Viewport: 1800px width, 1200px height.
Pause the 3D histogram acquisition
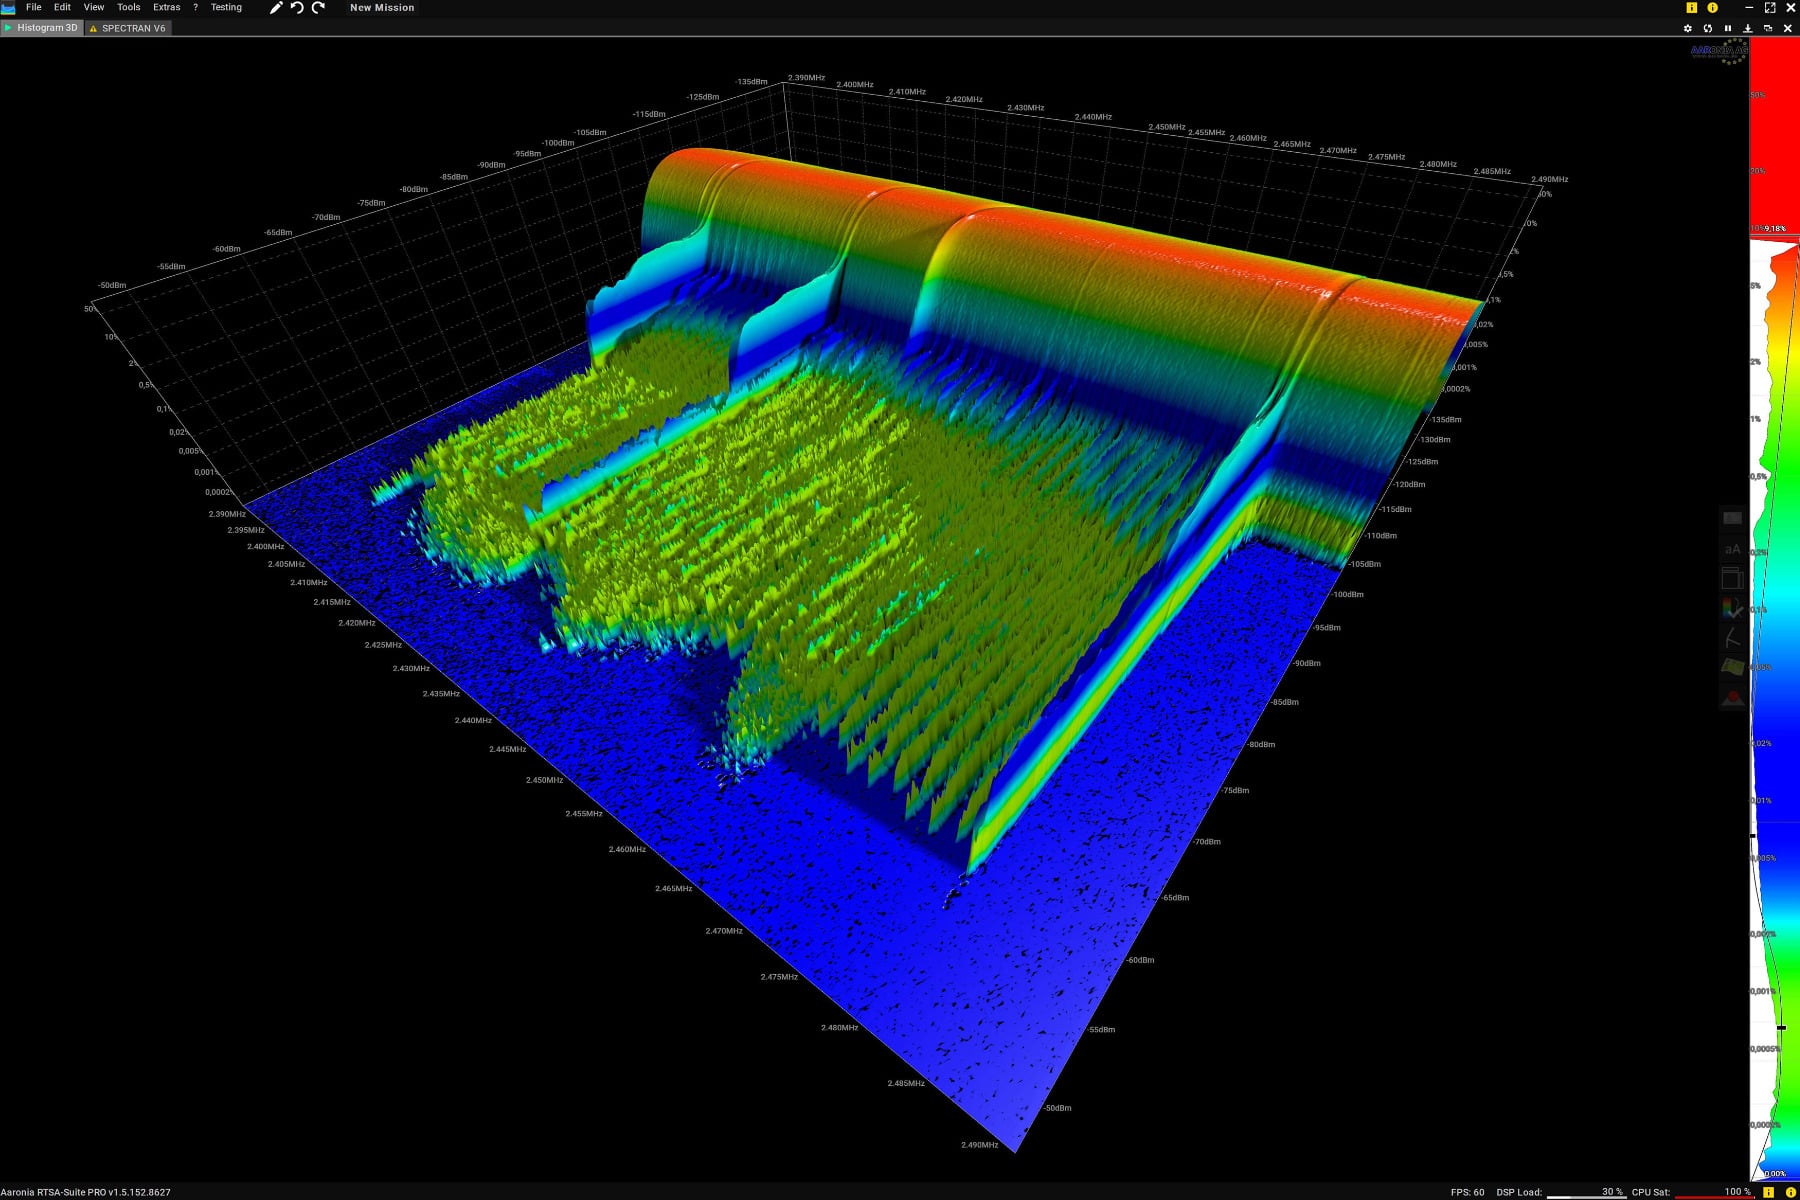[x=1728, y=28]
